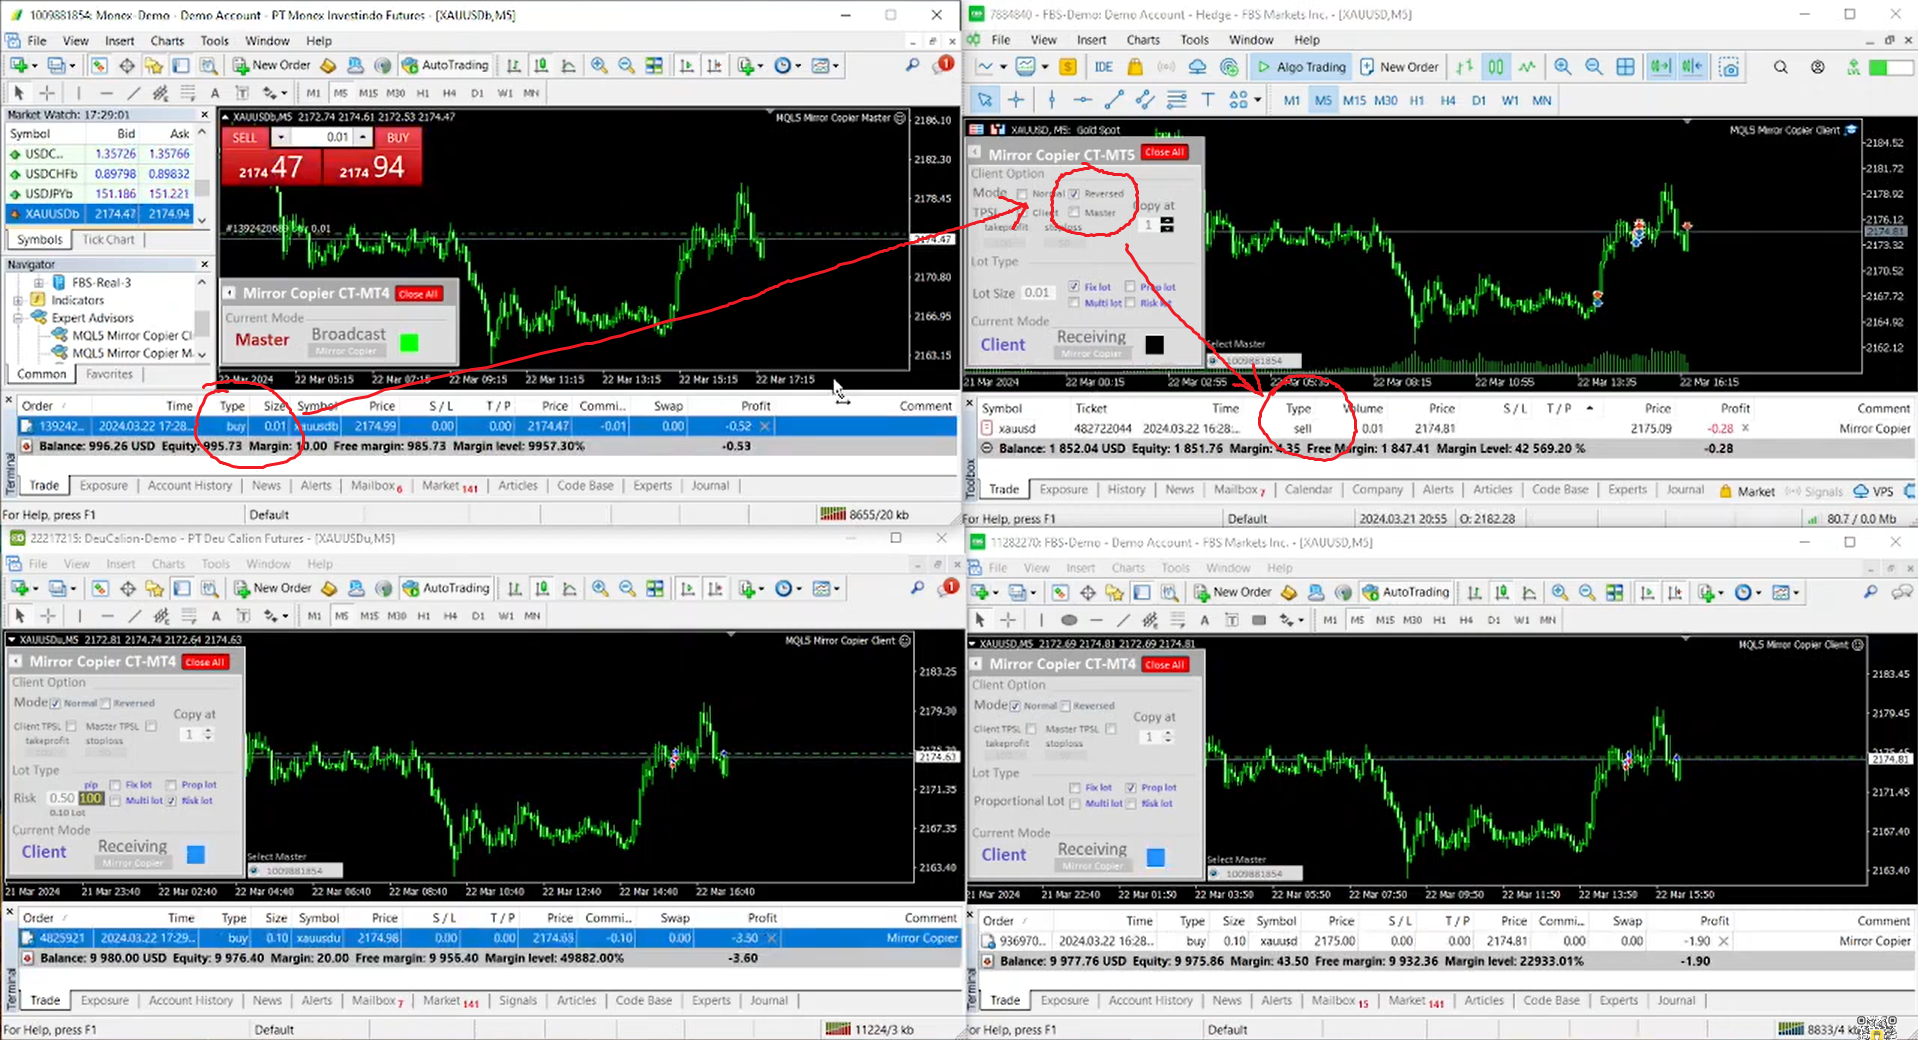
Task: Increase lot volume arrow on Monex one-click panel
Action: point(363,137)
